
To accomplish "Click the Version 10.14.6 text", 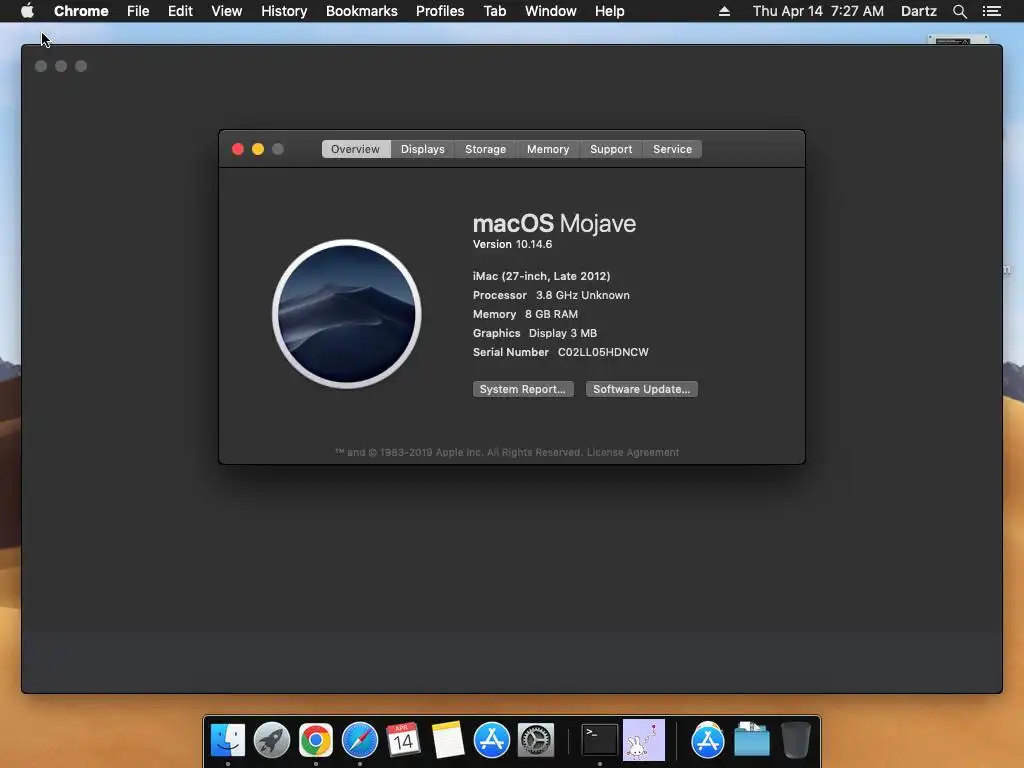I will (513, 244).
